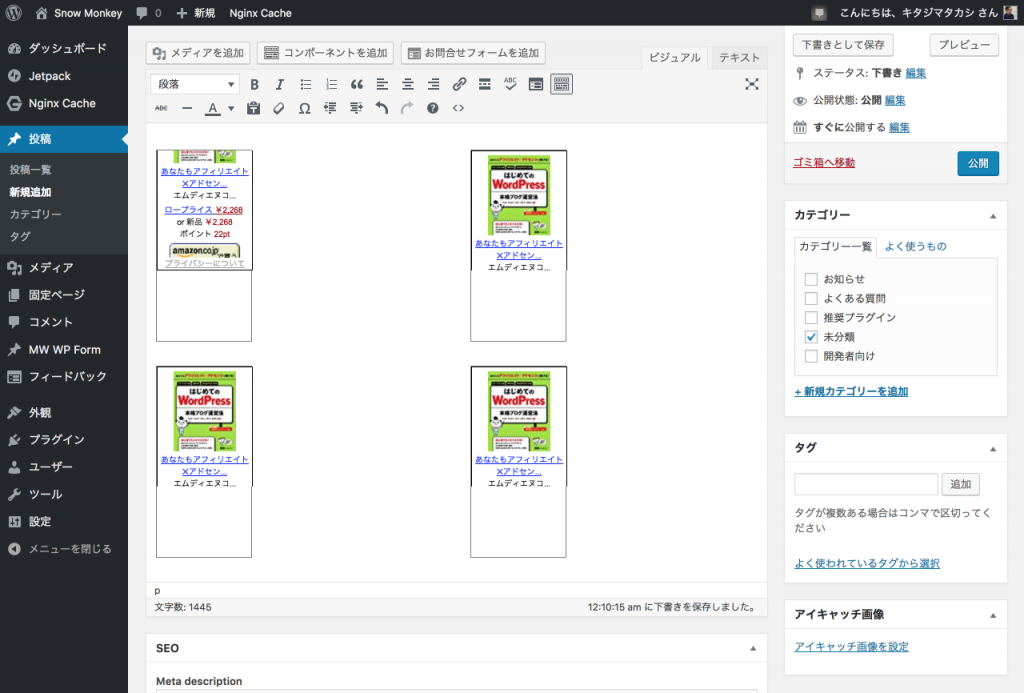Decrease the paragraph indent

330,108
